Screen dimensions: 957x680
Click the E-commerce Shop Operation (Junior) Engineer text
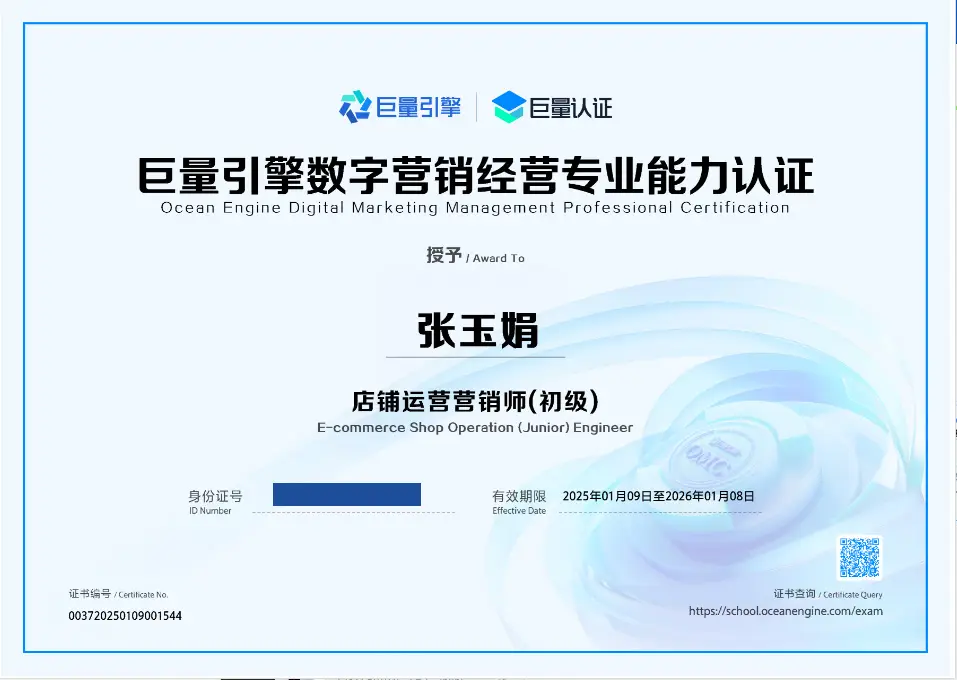pos(475,427)
